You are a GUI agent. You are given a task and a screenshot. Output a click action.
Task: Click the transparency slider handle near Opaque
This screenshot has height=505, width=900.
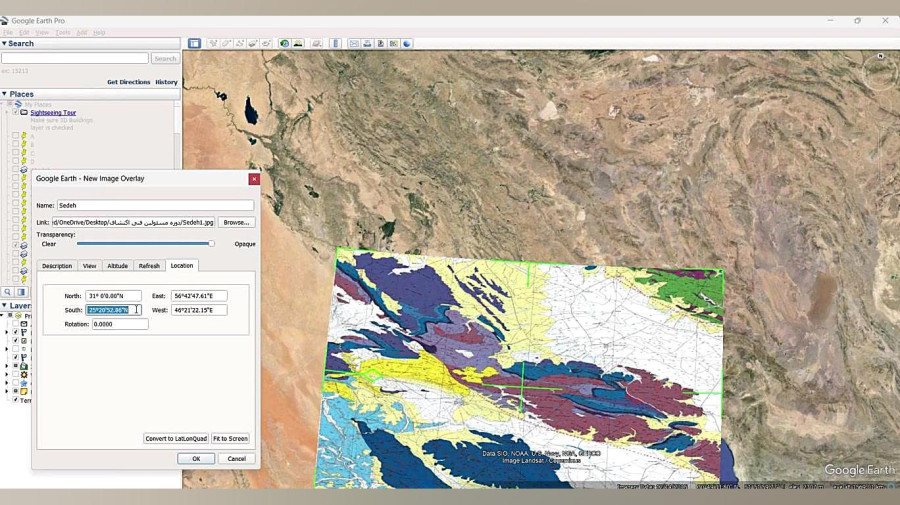click(211, 244)
